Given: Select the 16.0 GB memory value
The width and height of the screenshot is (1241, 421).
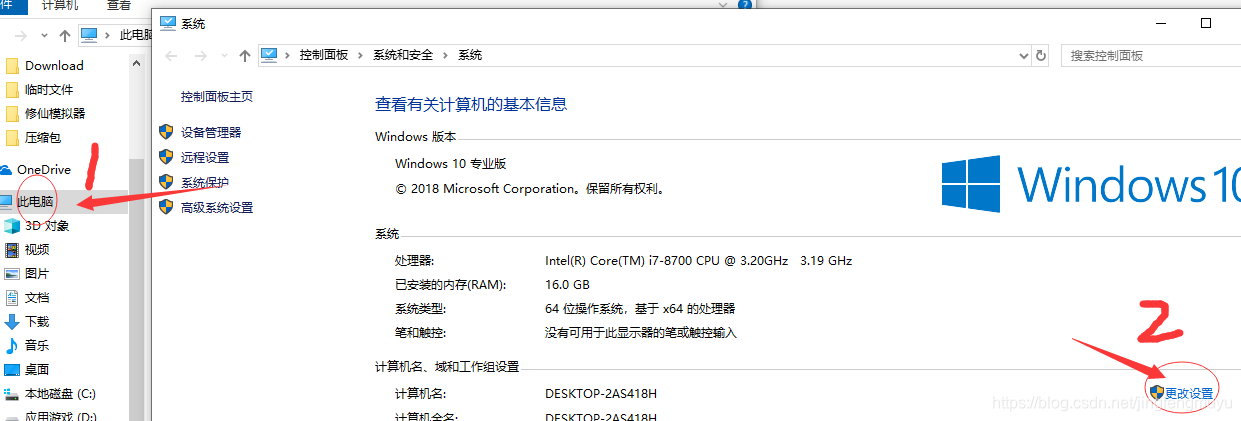Looking at the screenshot, I should click(x=568, y=284).
